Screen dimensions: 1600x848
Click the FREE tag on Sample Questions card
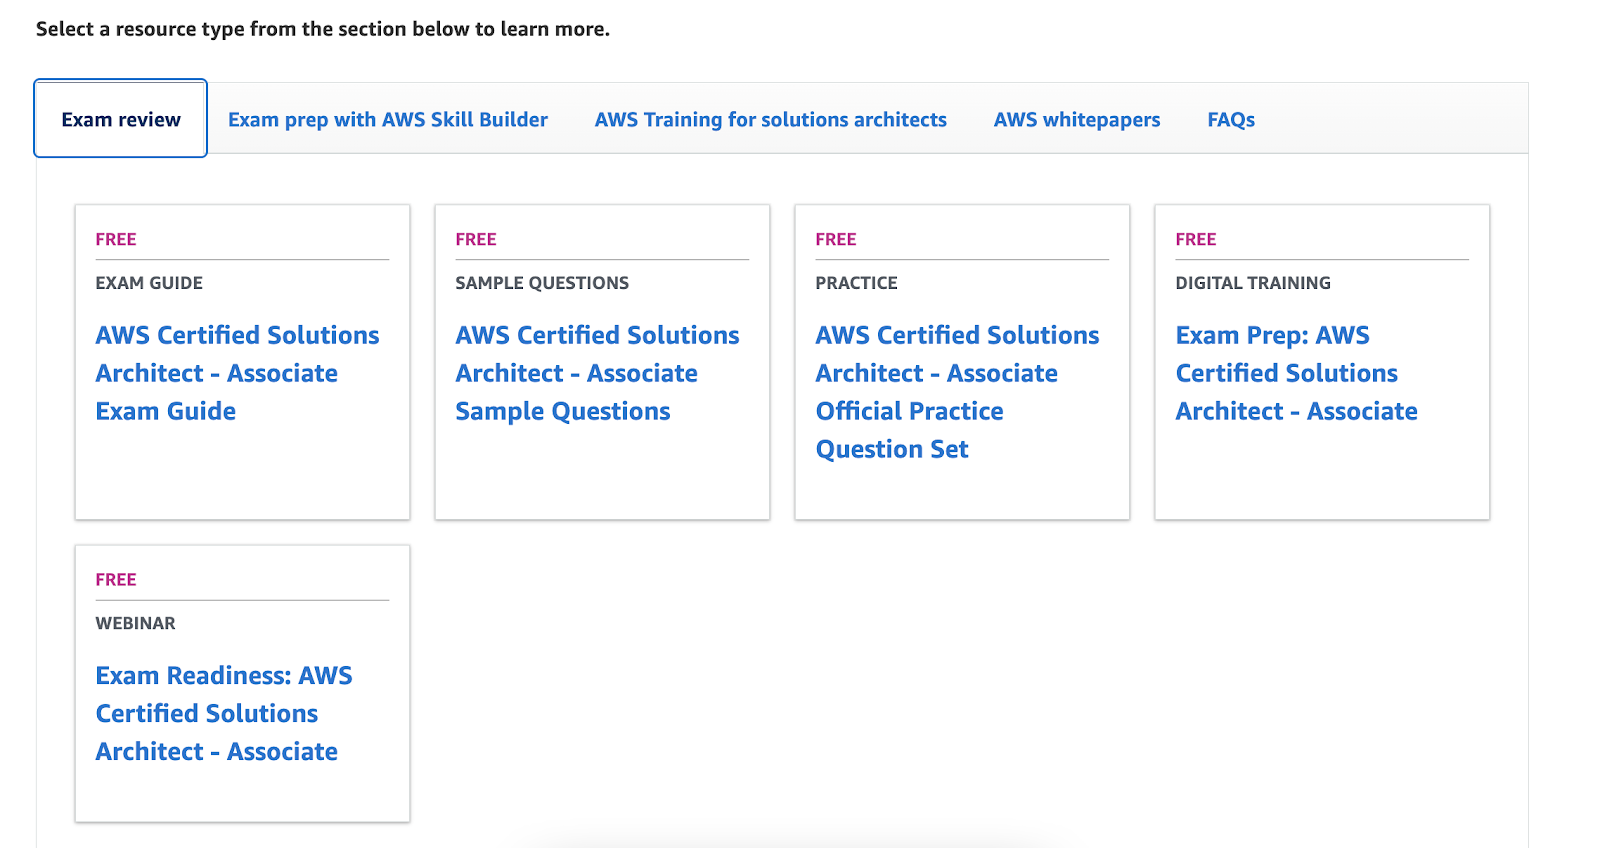(476, 239)
